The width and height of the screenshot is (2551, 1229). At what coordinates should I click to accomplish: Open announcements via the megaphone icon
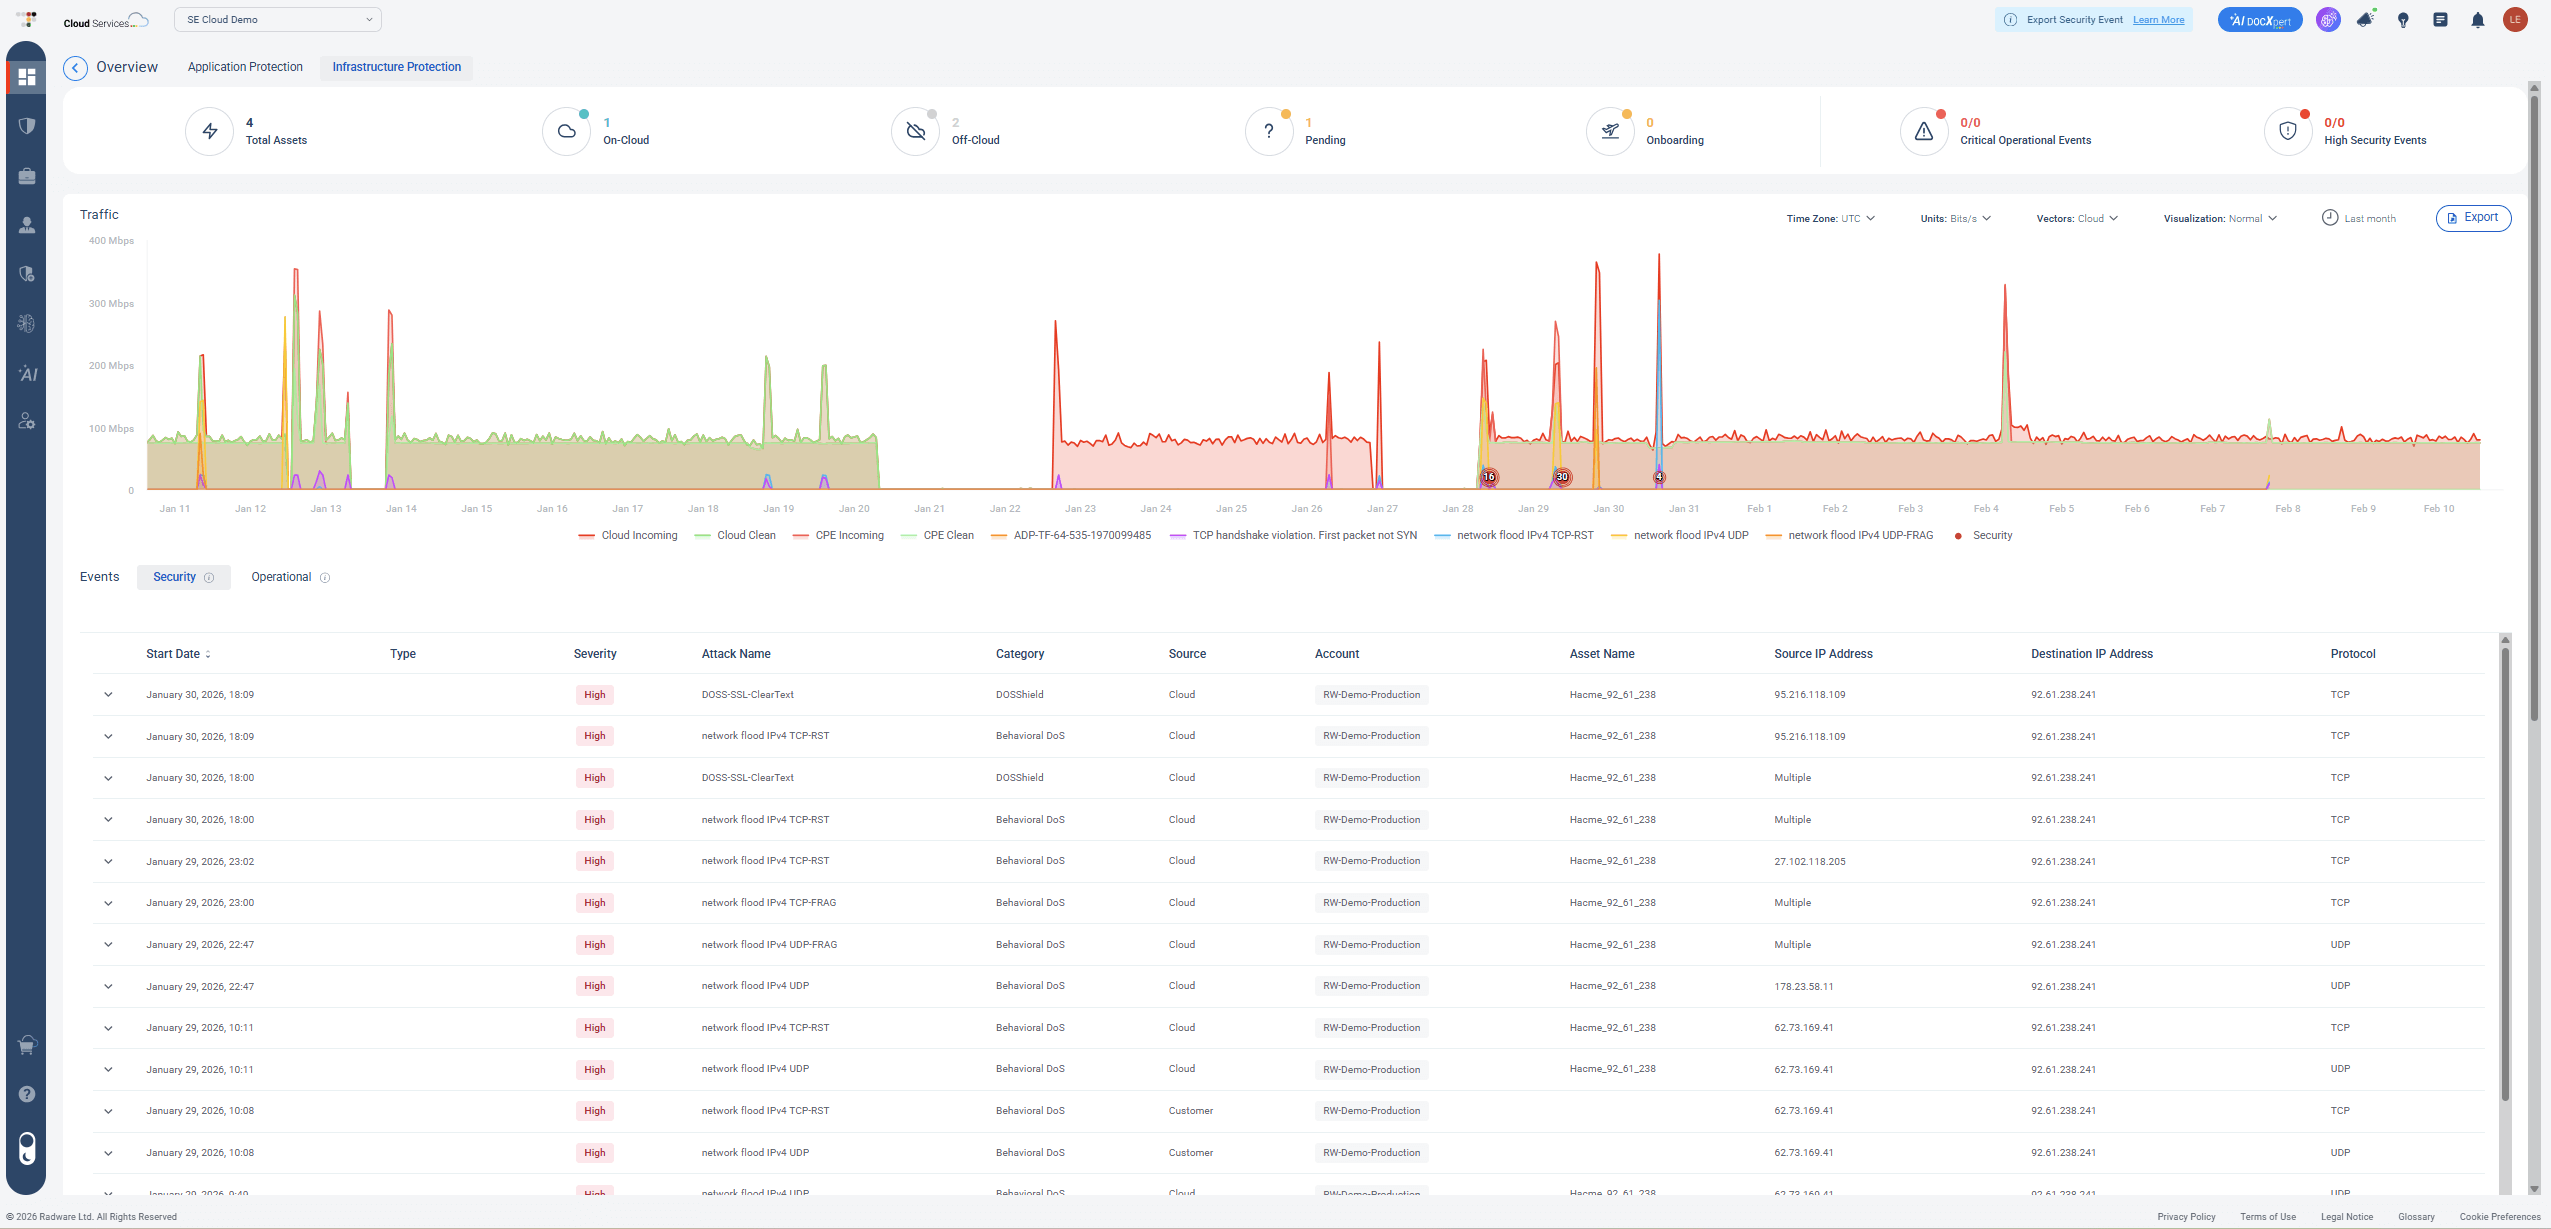[x=2365, y=19]
